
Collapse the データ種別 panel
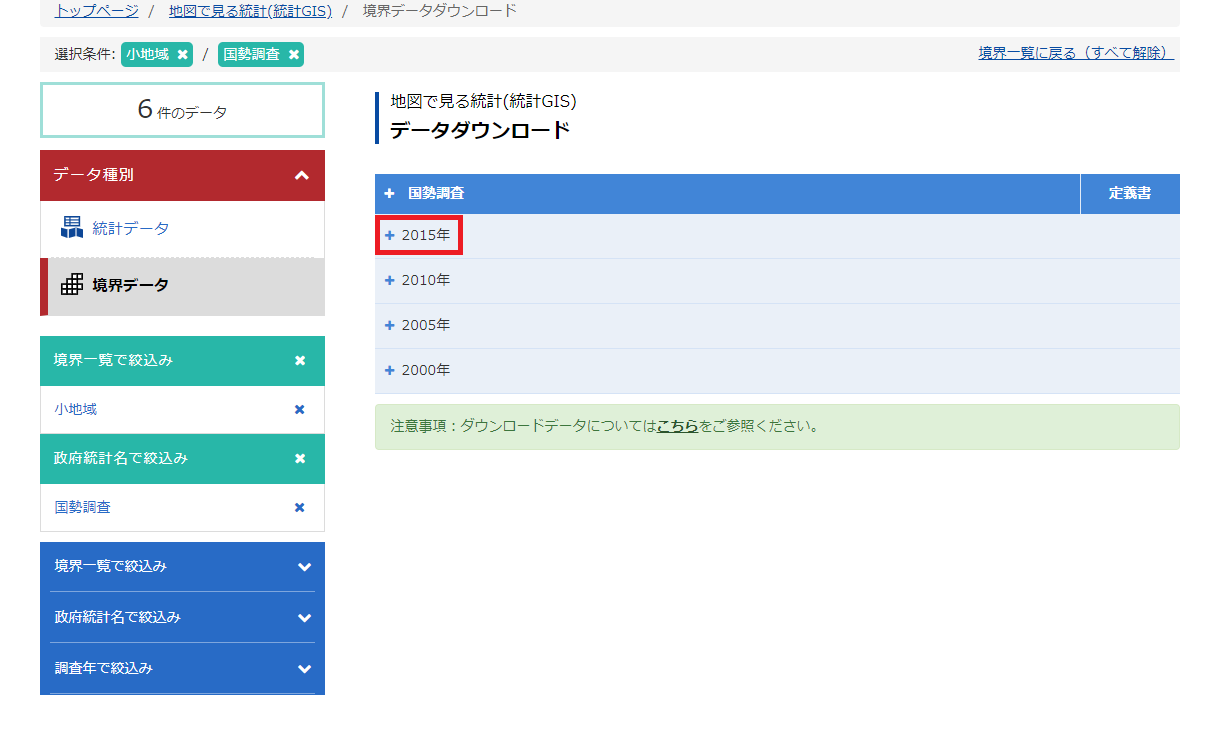click(x=302, y=176)
